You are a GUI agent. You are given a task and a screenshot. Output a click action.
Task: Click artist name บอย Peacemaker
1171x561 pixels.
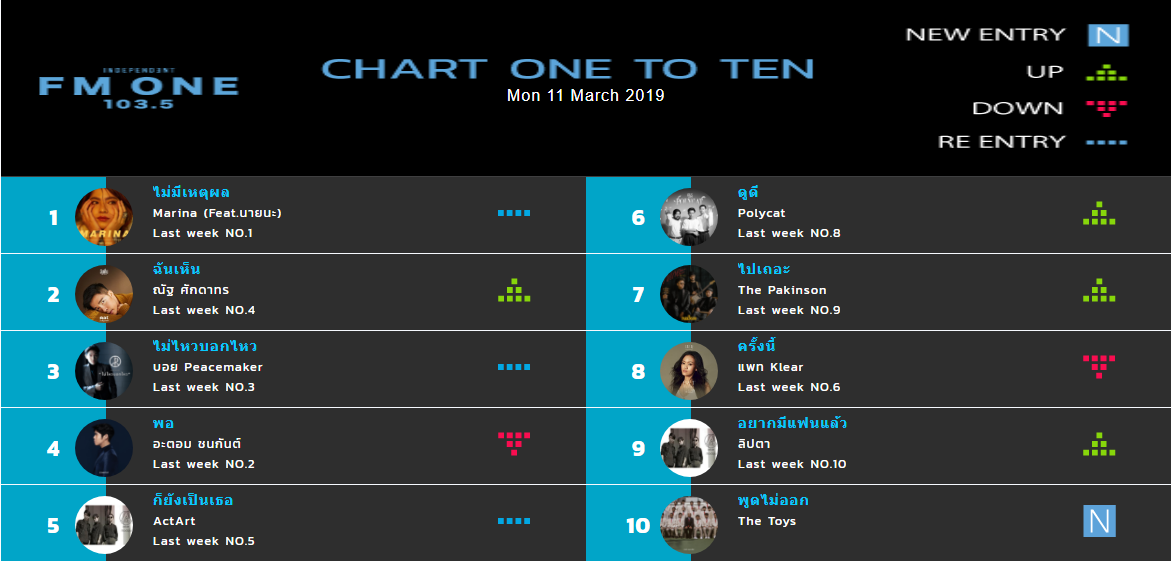point(208,367)
